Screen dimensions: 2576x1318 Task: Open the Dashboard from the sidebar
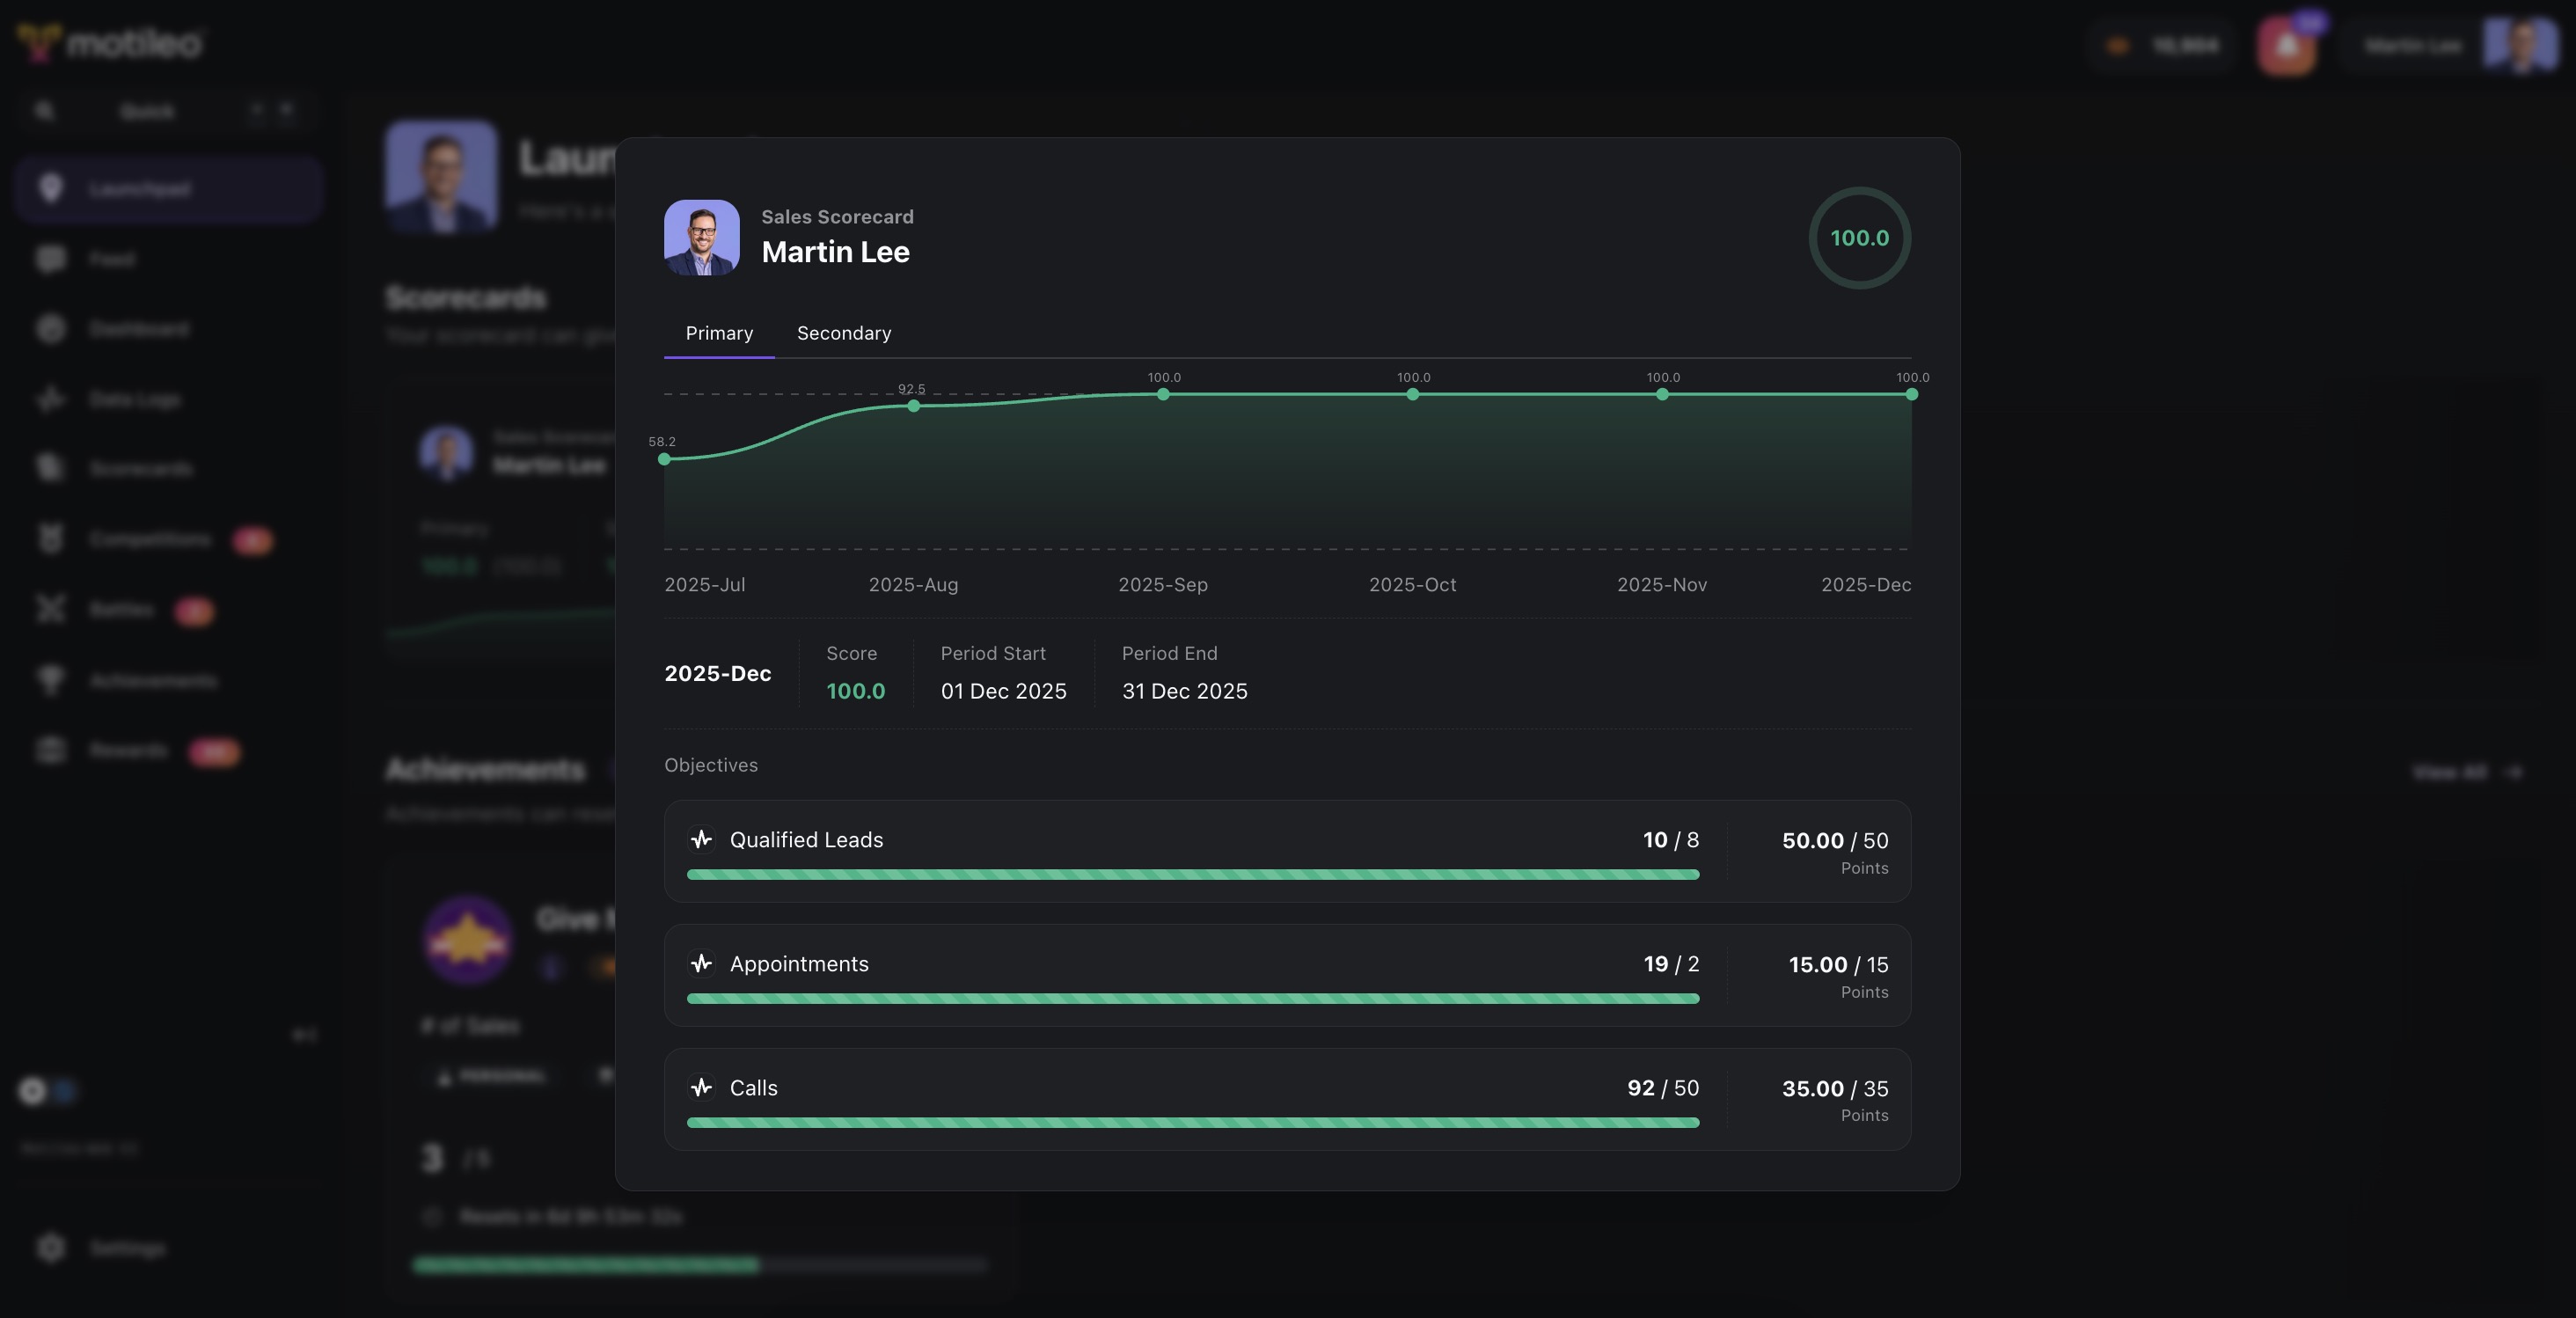tap(140, 329)
